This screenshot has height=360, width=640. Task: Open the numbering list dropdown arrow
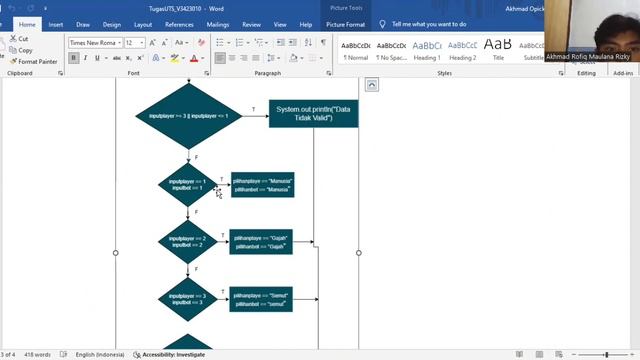point(248,43)
